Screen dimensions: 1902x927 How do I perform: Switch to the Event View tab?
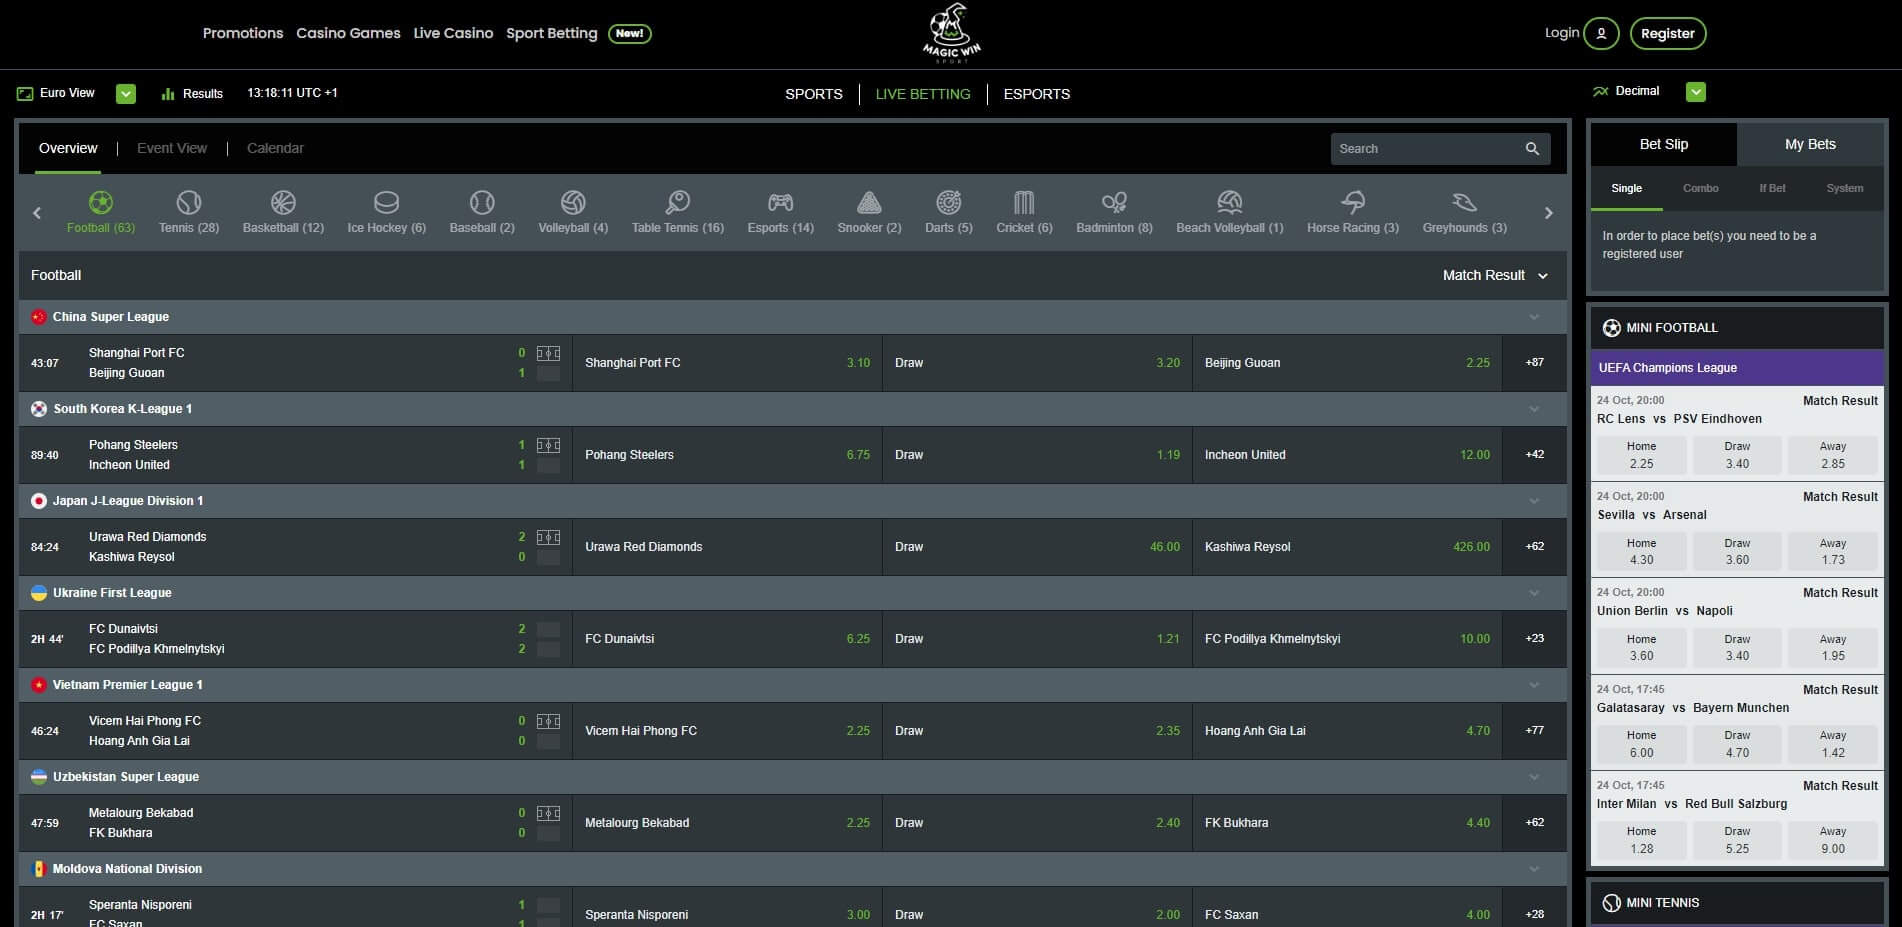171,147
